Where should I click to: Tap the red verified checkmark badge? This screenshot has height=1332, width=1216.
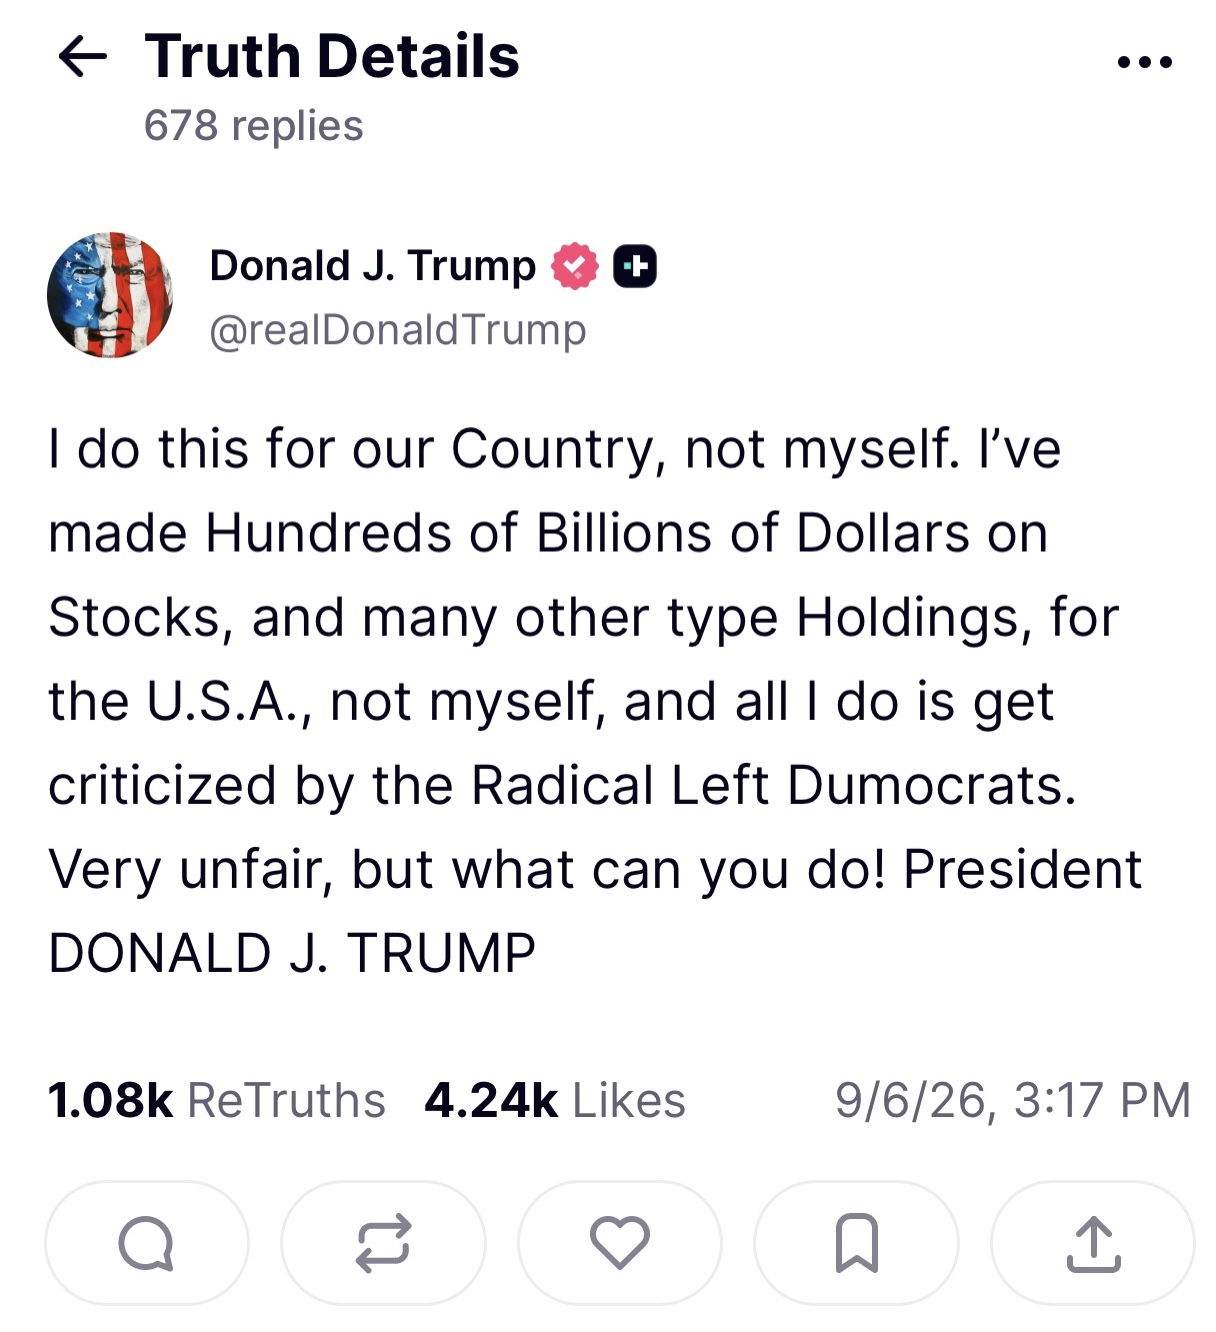[x=575, y=266]
